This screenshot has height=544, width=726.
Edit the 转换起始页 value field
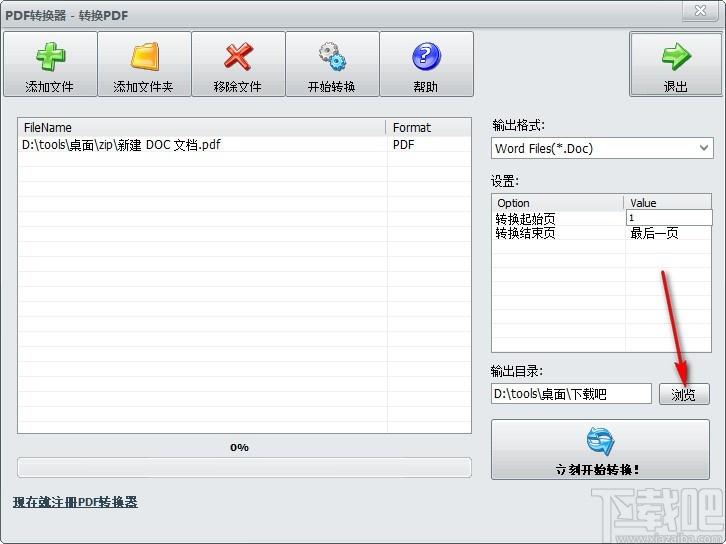click(669, 218)
